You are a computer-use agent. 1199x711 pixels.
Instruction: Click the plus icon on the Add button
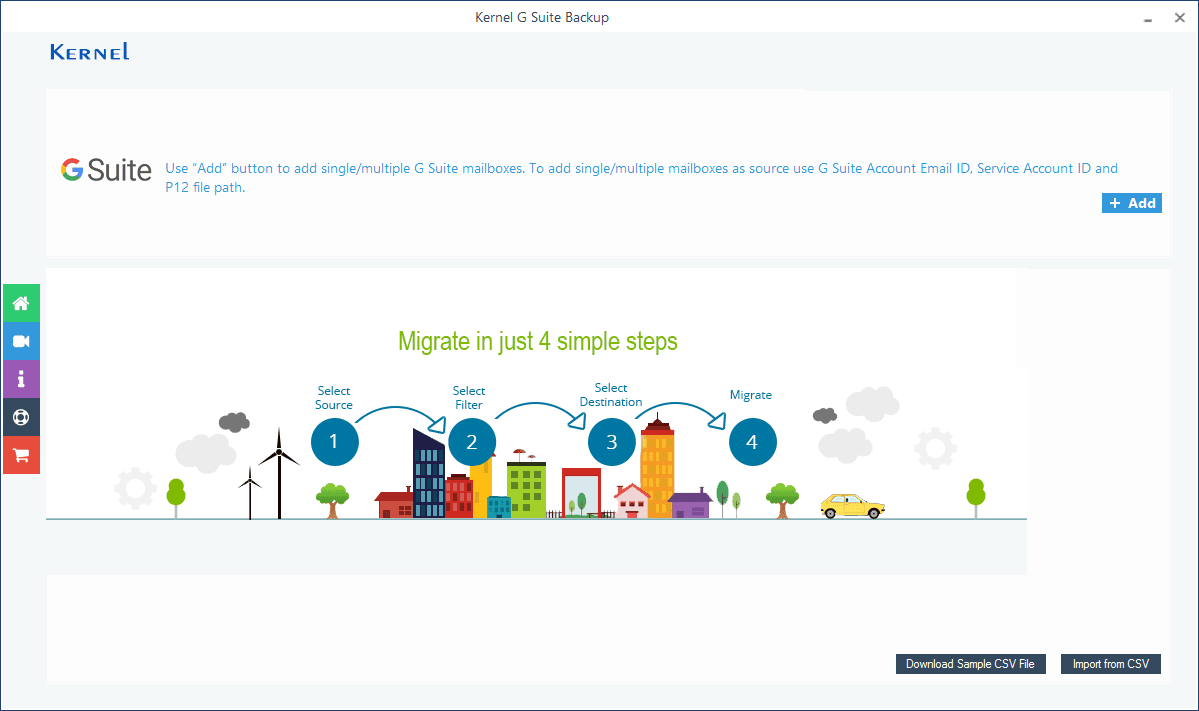coord(1116,202)
